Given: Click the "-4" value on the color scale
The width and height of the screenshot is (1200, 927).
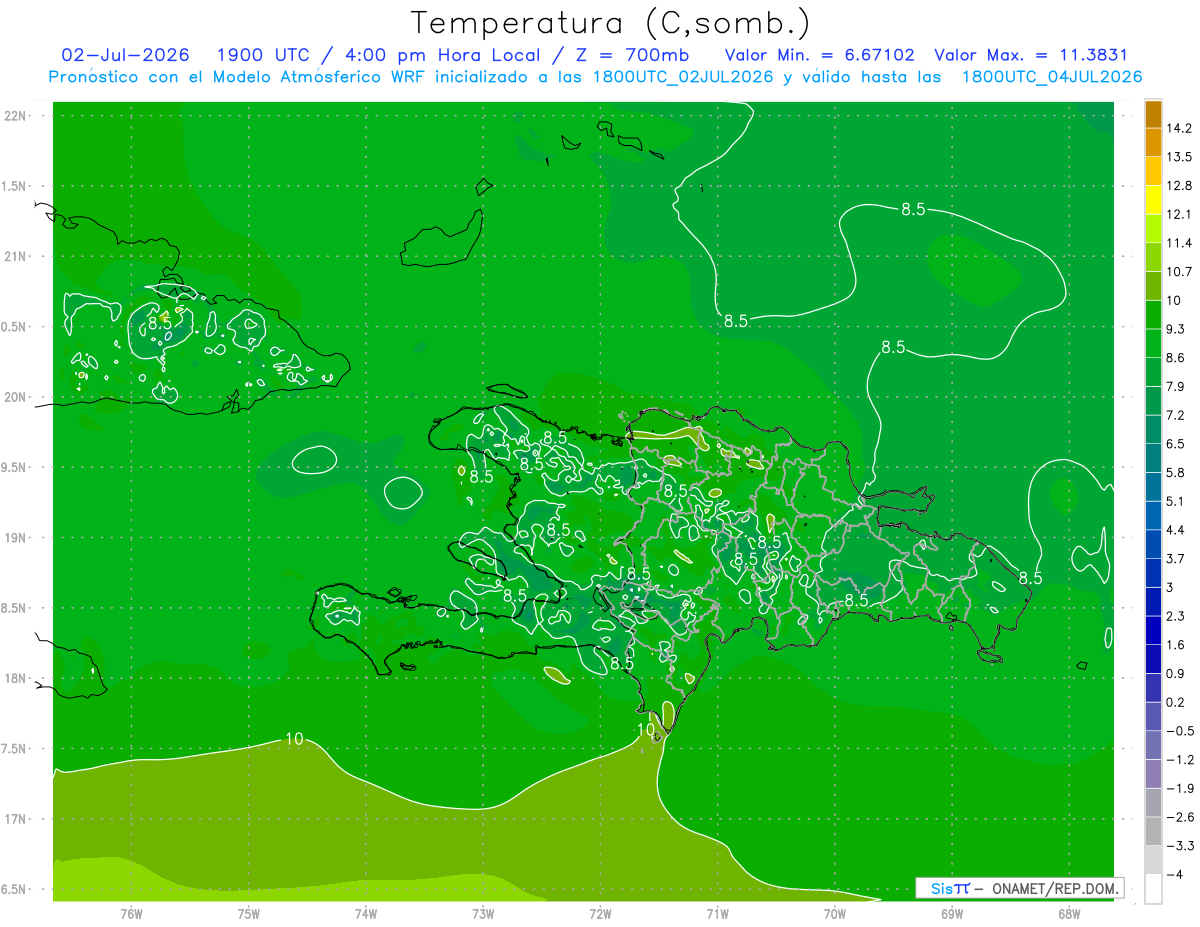Looking at the screenshot, I should 1175,875.
